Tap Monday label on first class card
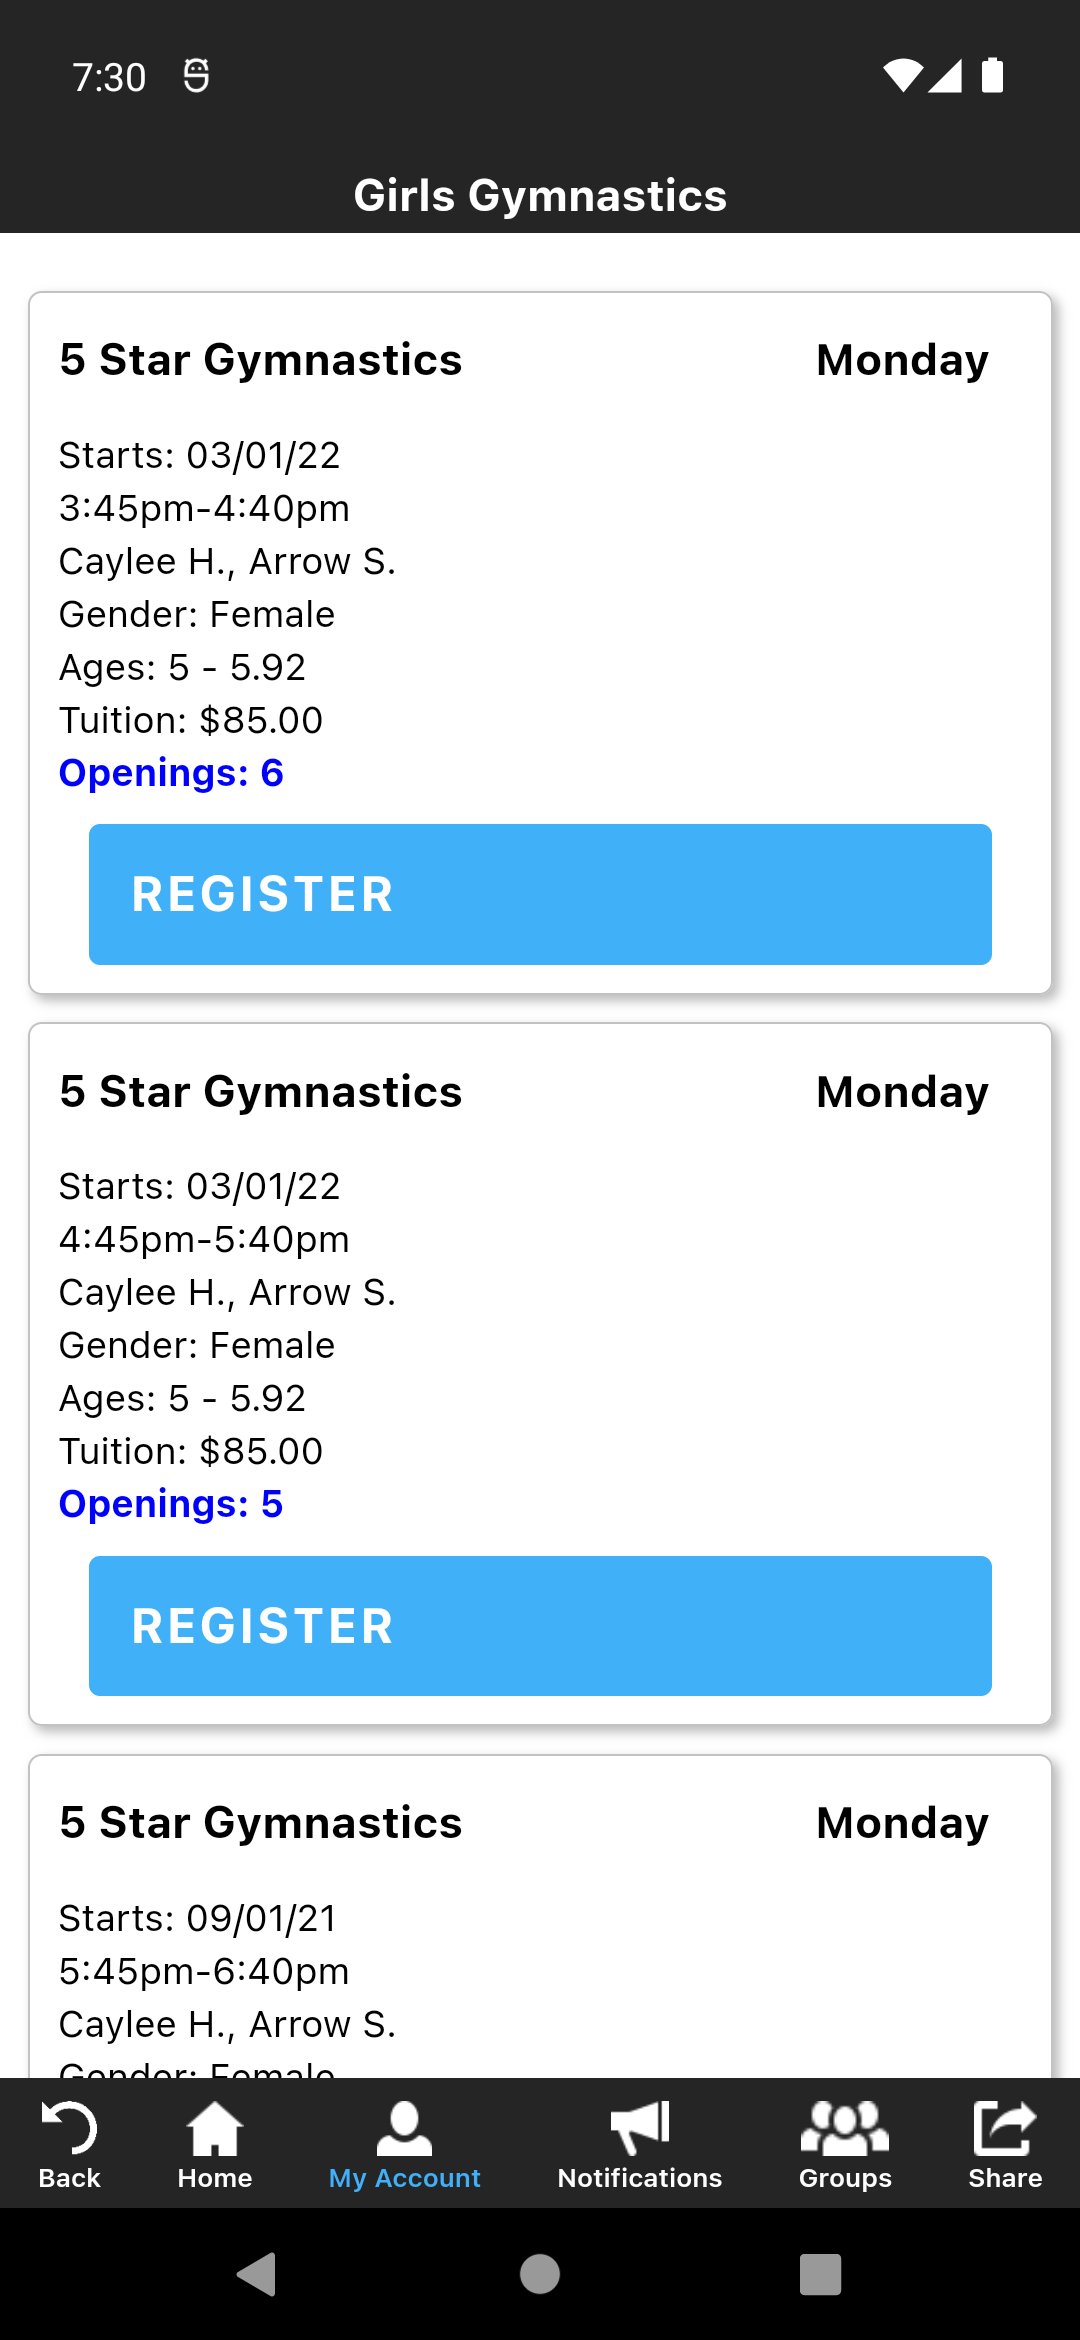Viewport: 1080px width, 2340px height. pos(902,360)
